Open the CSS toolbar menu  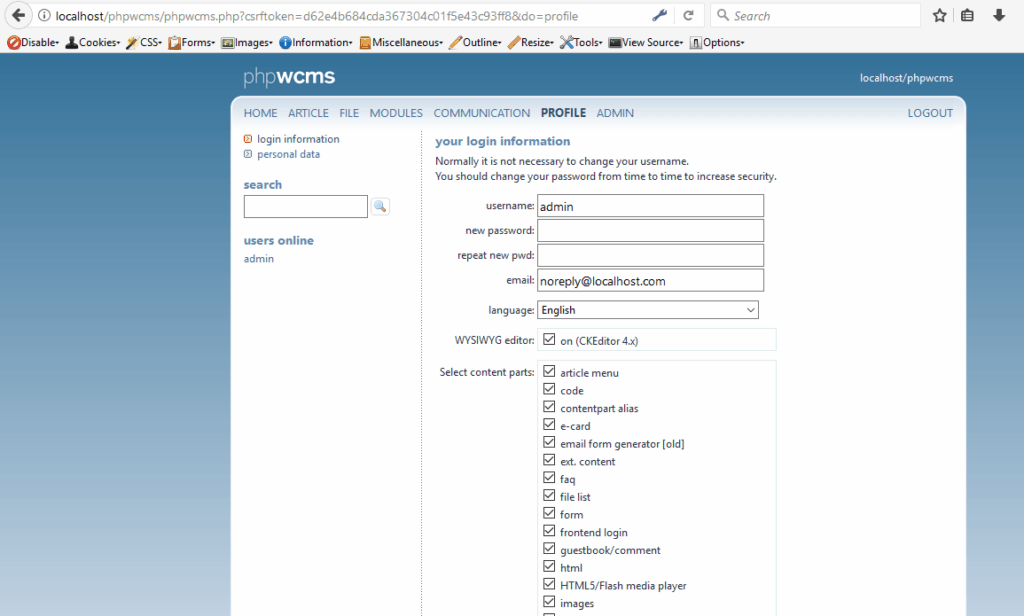pos(144,42)
